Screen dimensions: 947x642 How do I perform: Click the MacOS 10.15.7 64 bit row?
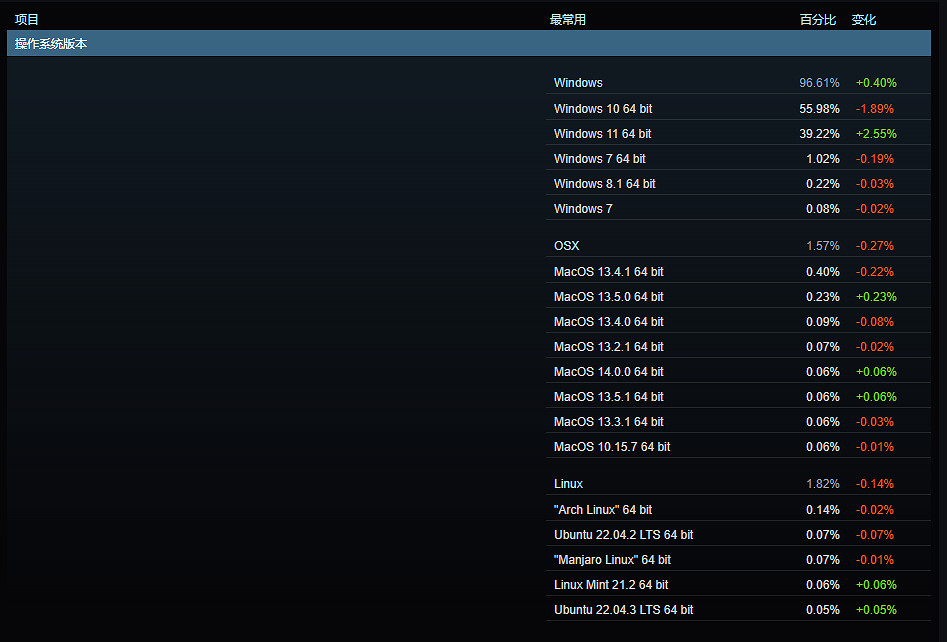612,446
